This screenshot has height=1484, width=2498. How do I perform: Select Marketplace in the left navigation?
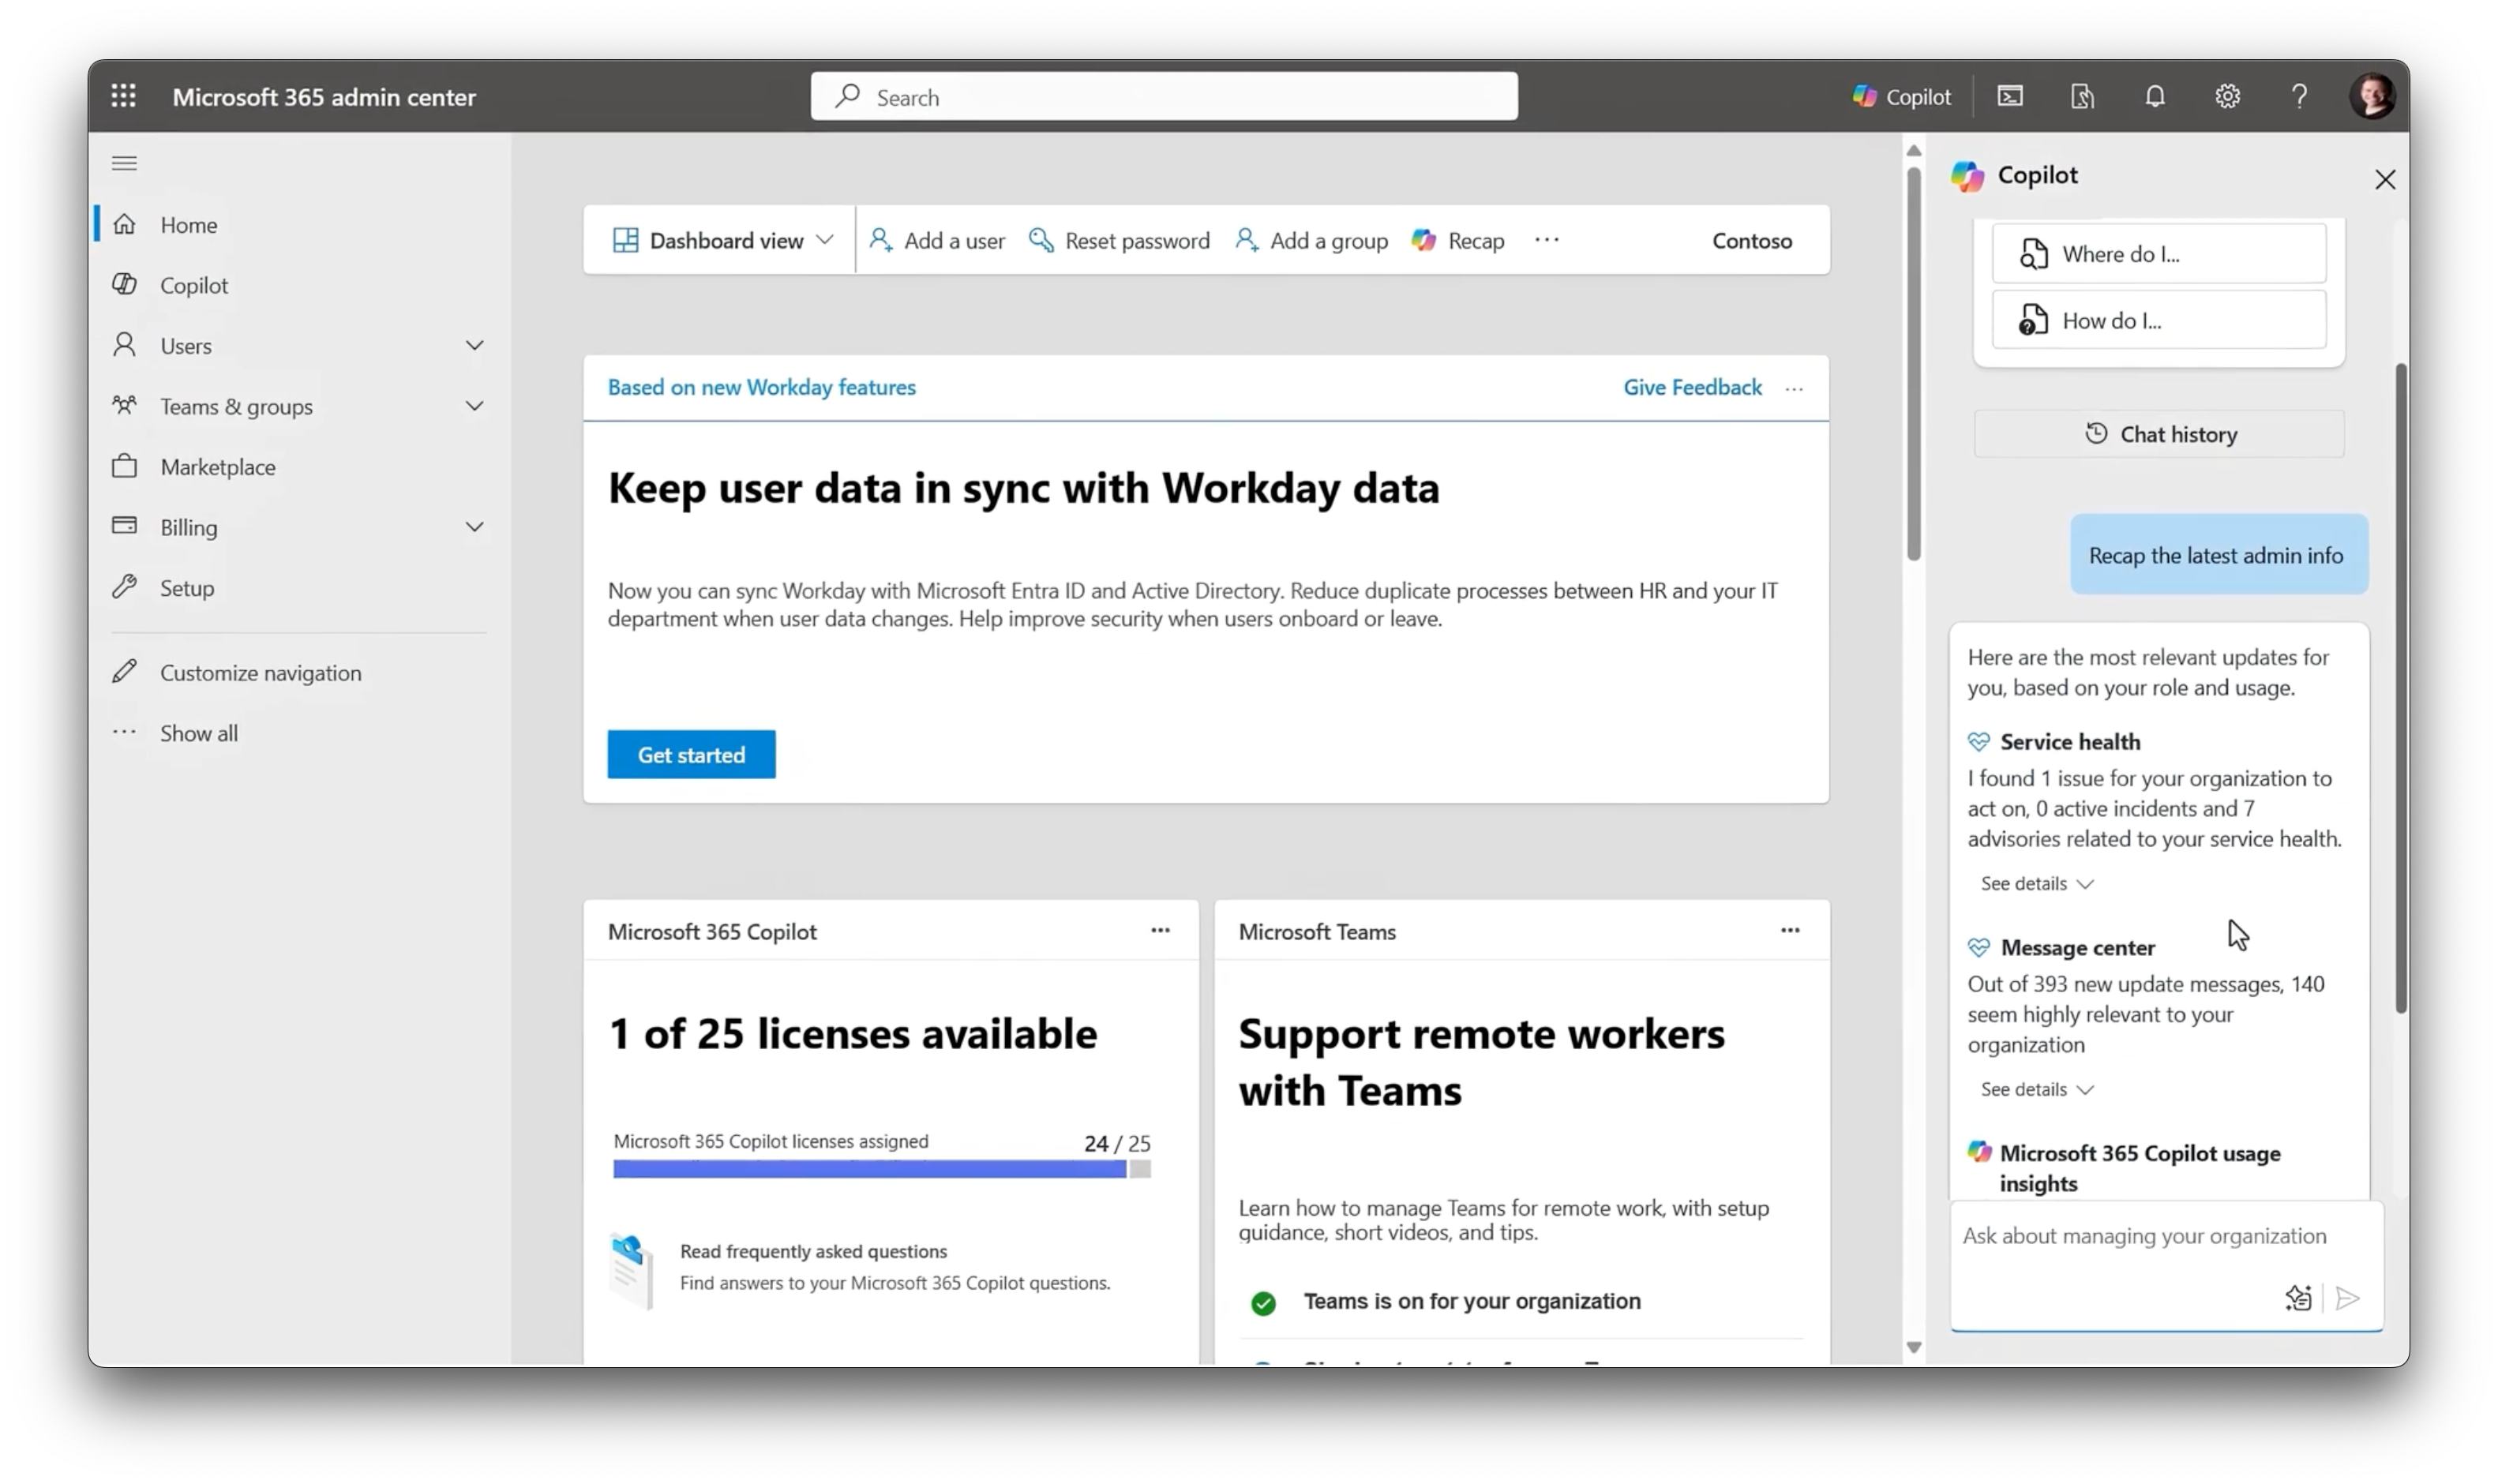pos(217,467)
